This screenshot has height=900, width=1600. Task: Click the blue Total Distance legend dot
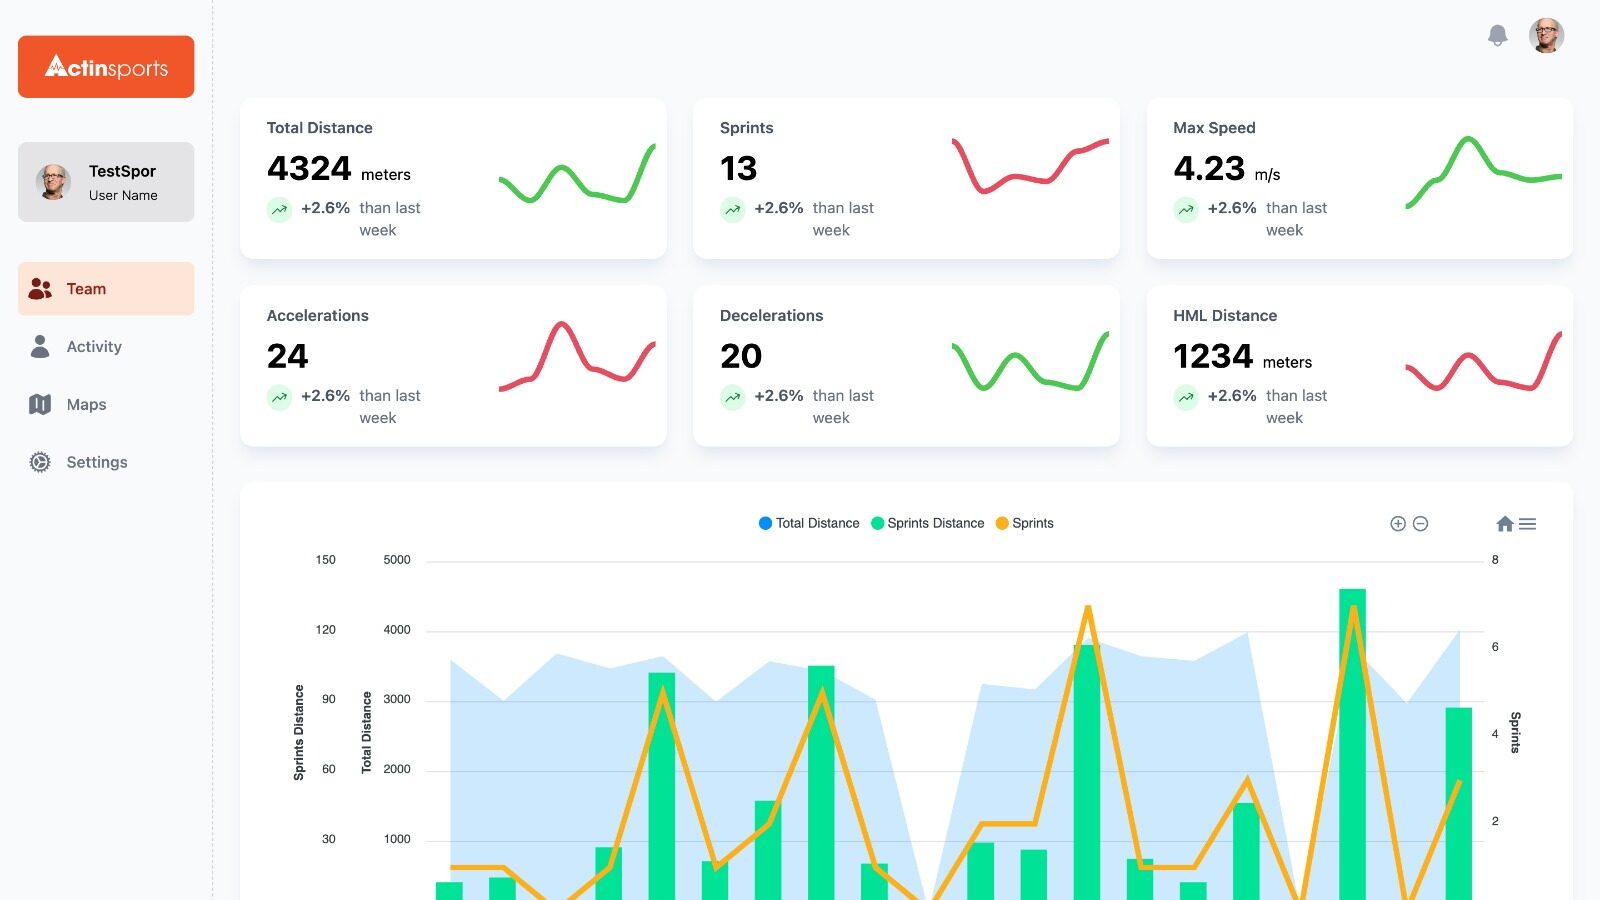pos(765,523)
